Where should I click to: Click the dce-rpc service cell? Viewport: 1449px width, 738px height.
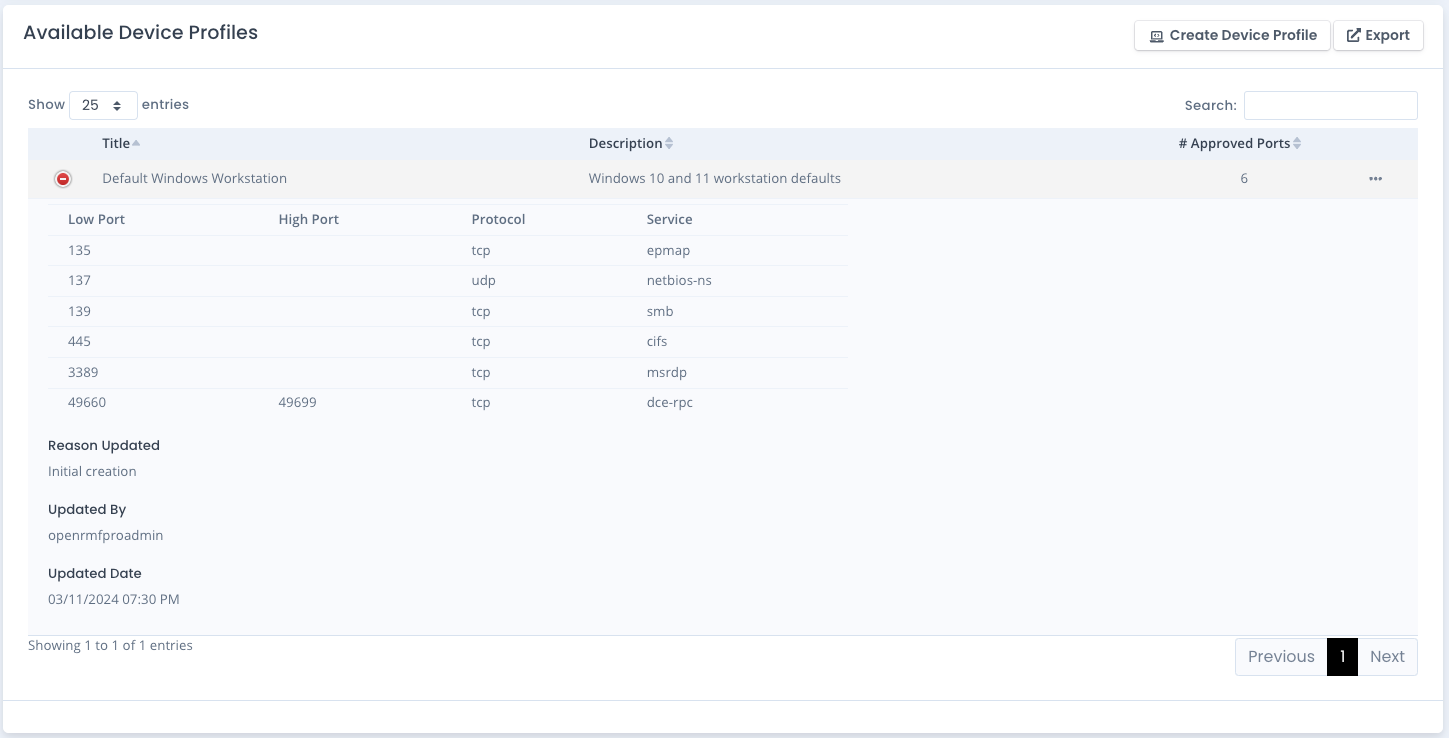670,402
